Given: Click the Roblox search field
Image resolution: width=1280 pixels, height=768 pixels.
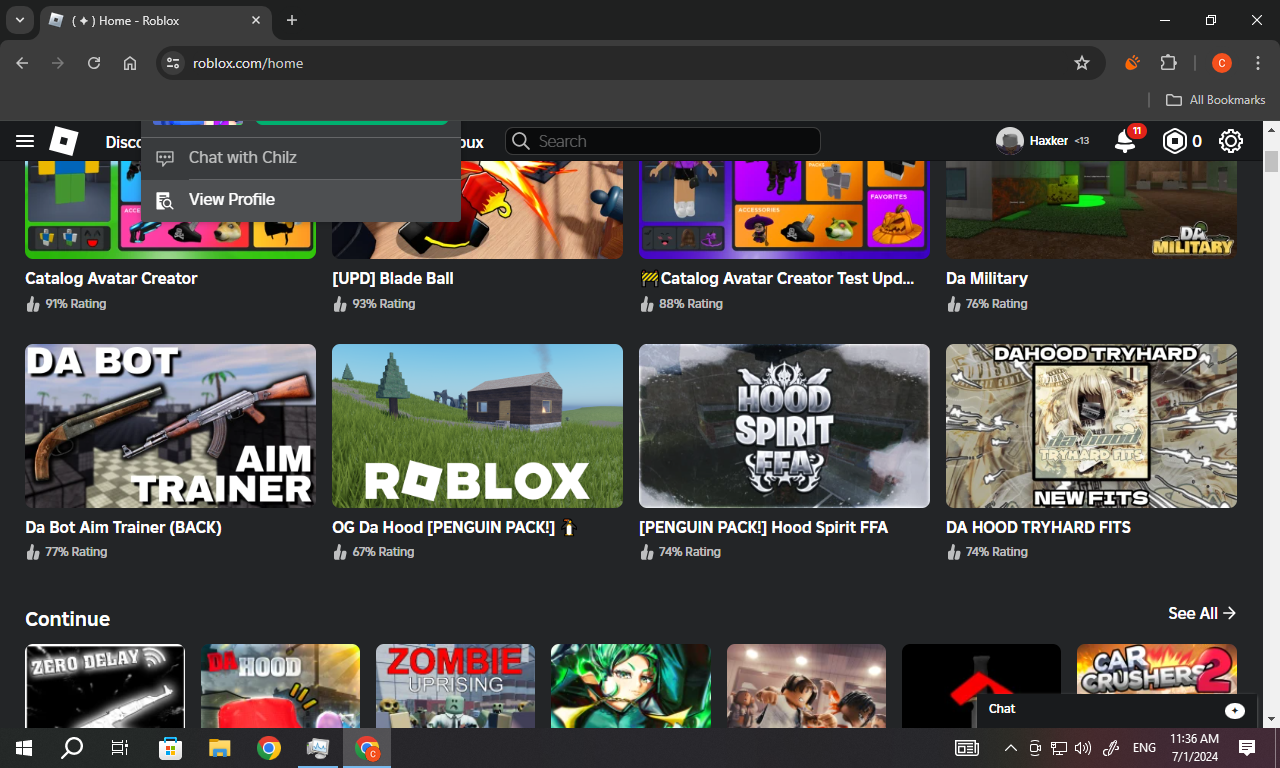Looking at the screenshot, I should pyautogui.click(x=662, y=141).
